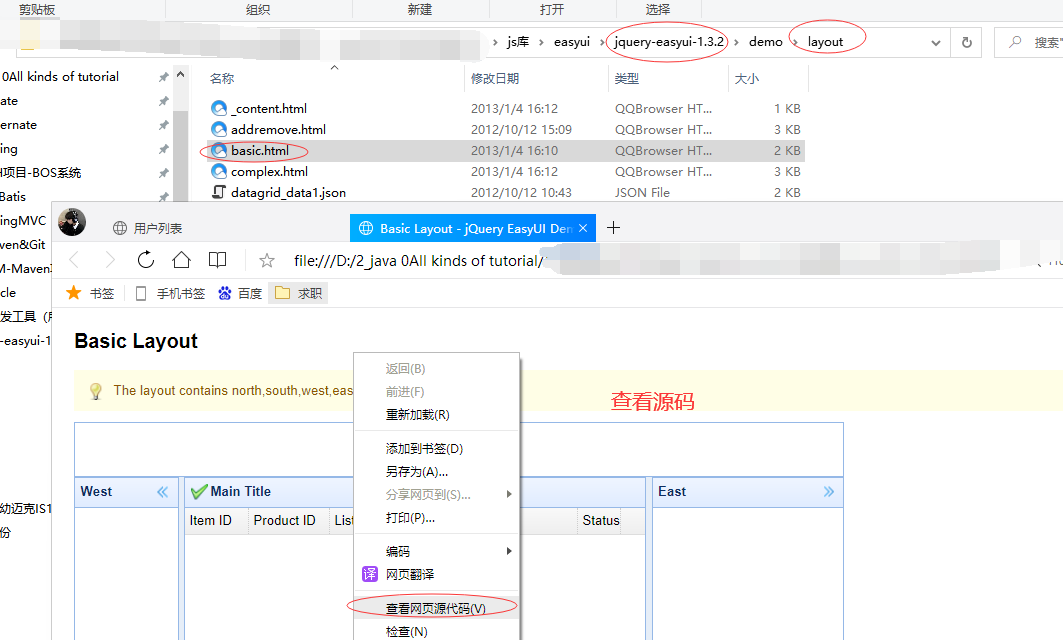Sort files by 名称 column header
The width and height of the screenshot is (1063, 640).
click(x=222, y=79)
